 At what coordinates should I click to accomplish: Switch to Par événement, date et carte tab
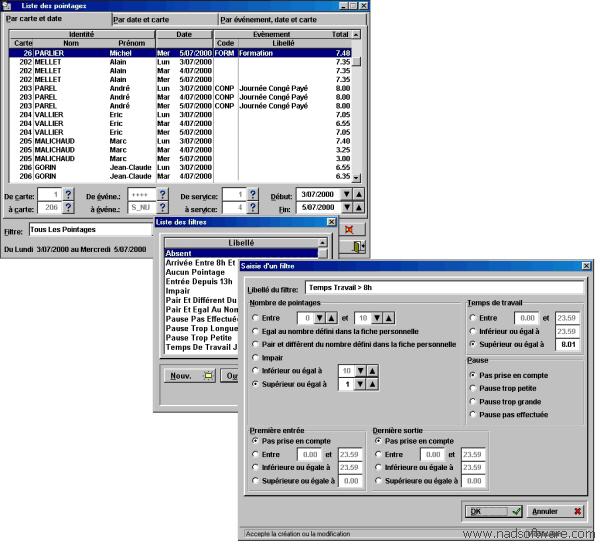(293, 20)
